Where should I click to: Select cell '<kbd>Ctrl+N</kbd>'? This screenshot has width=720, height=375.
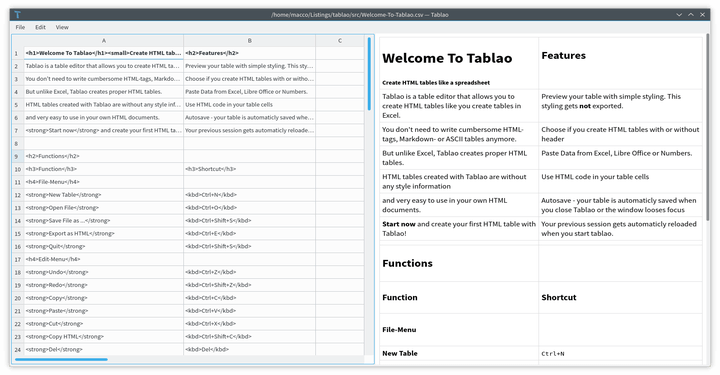click(x=249, y=195)
